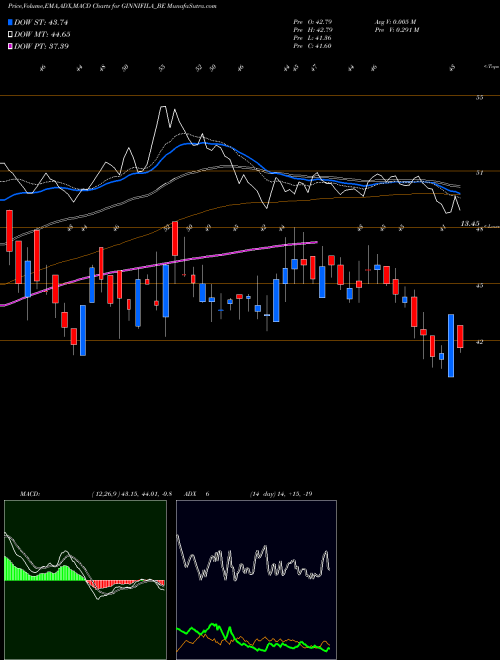Select the 'DOW MT: 44.65' legend text
Screen dimensions: 500x660
[x=42, y=35]
